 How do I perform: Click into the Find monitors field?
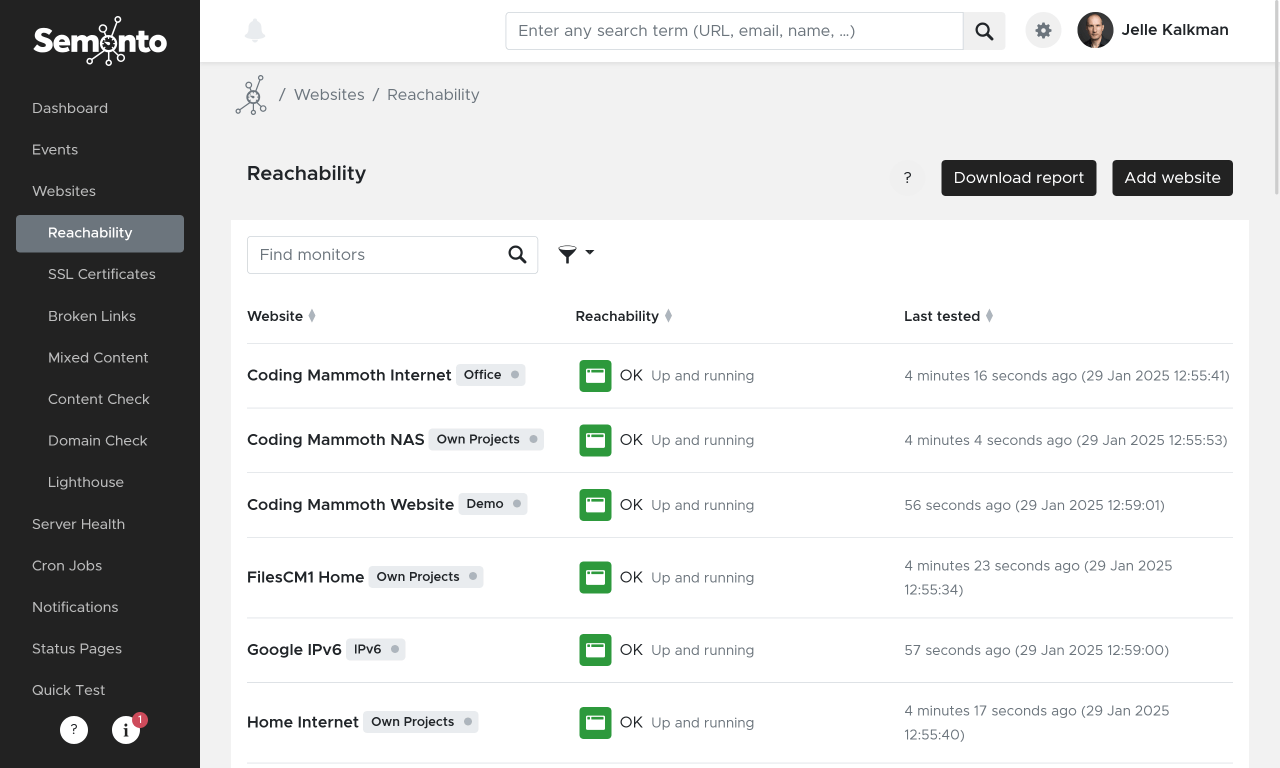tap(378, 255)
